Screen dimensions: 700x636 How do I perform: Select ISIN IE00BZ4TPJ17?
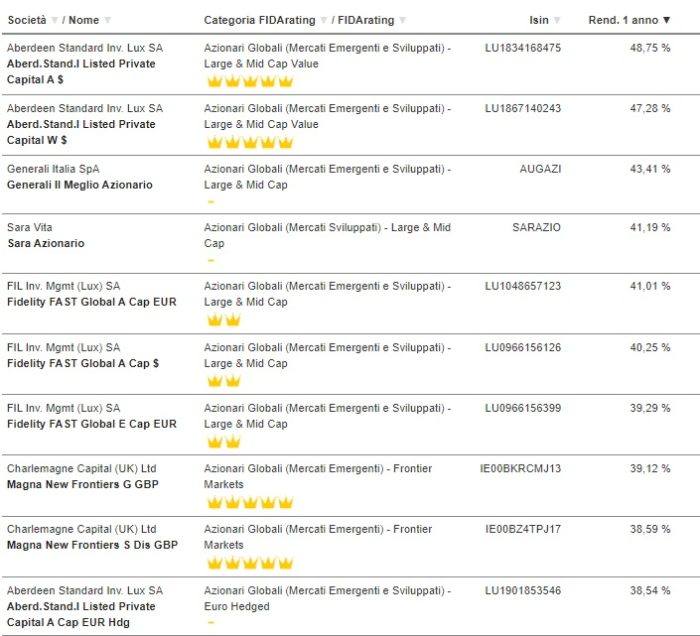[523, 529]
